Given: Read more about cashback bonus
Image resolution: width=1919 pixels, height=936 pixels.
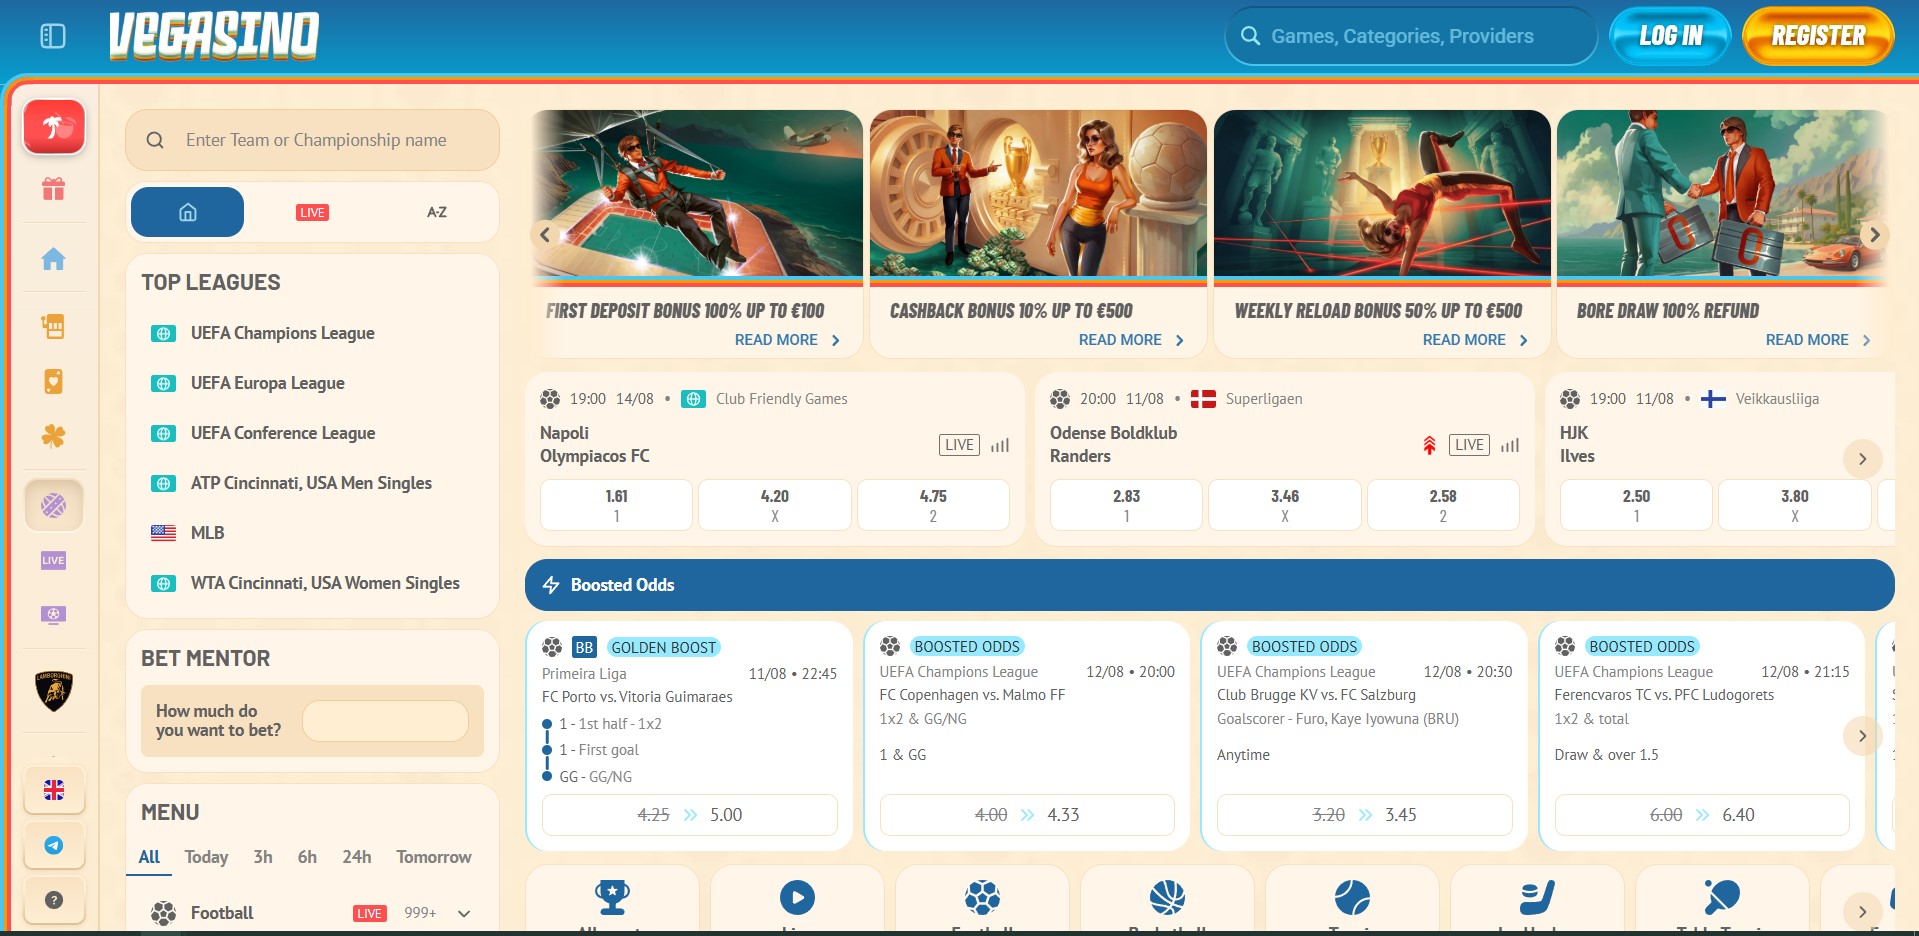Looking at the screenshot, I should point(1132,340).
